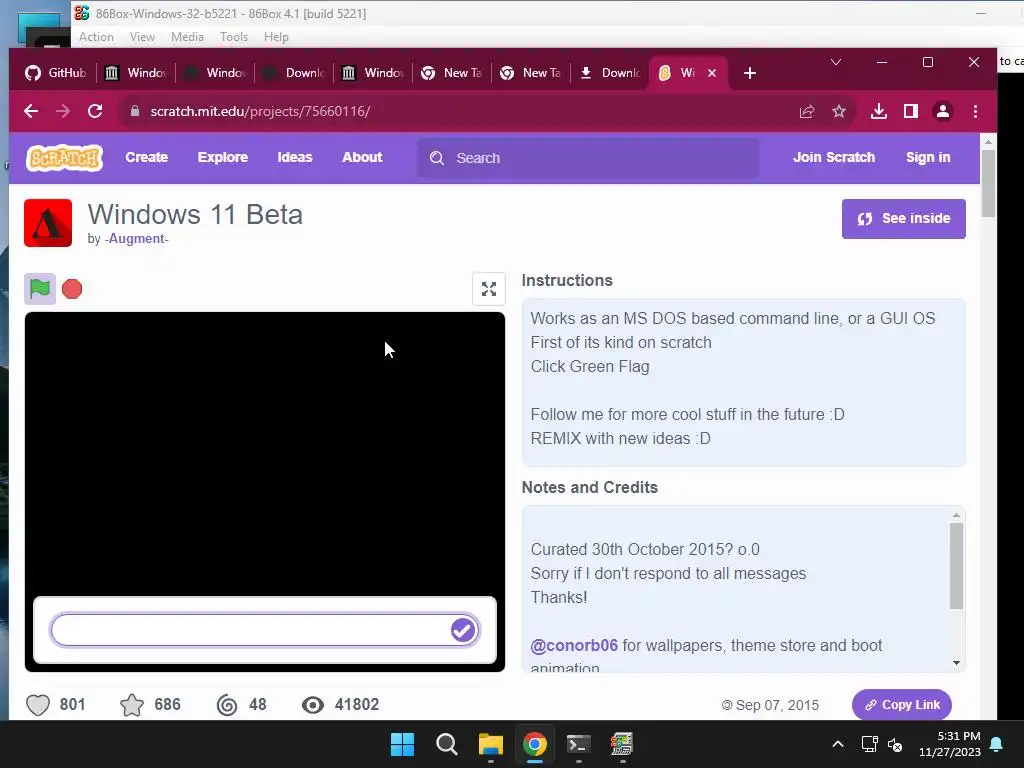Click the page vertical scrollbar thumb
1024x768 pixels.
point(988,184)
